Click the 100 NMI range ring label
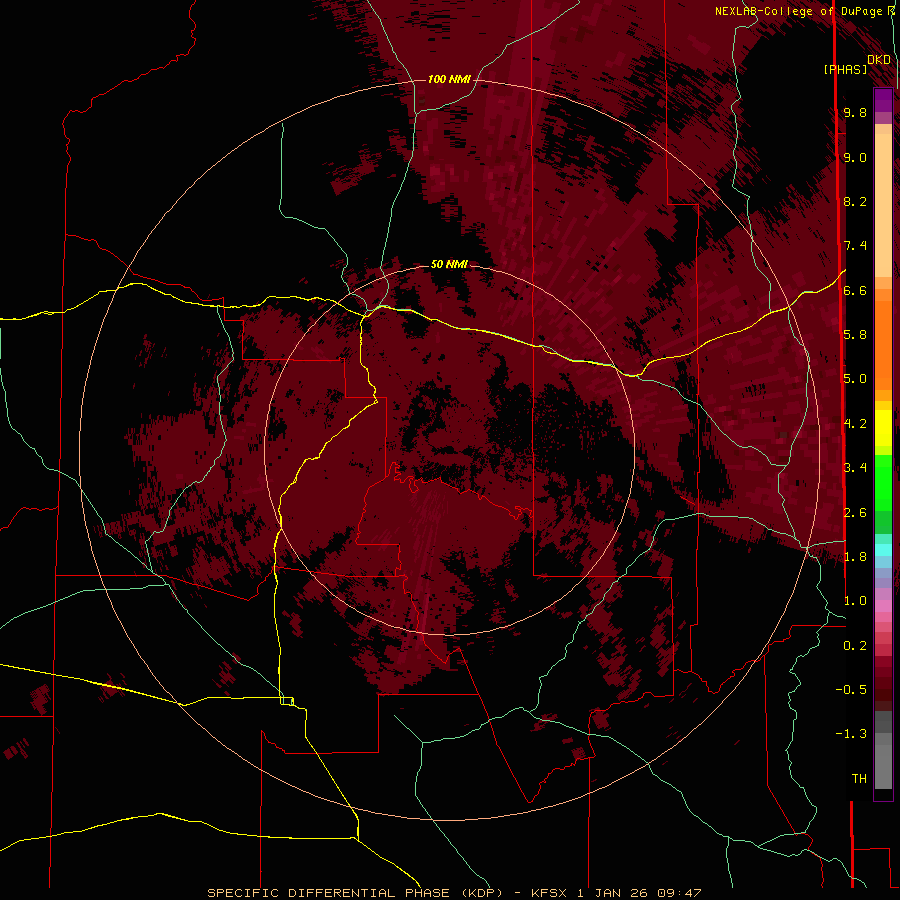 [x=449, y=79]
